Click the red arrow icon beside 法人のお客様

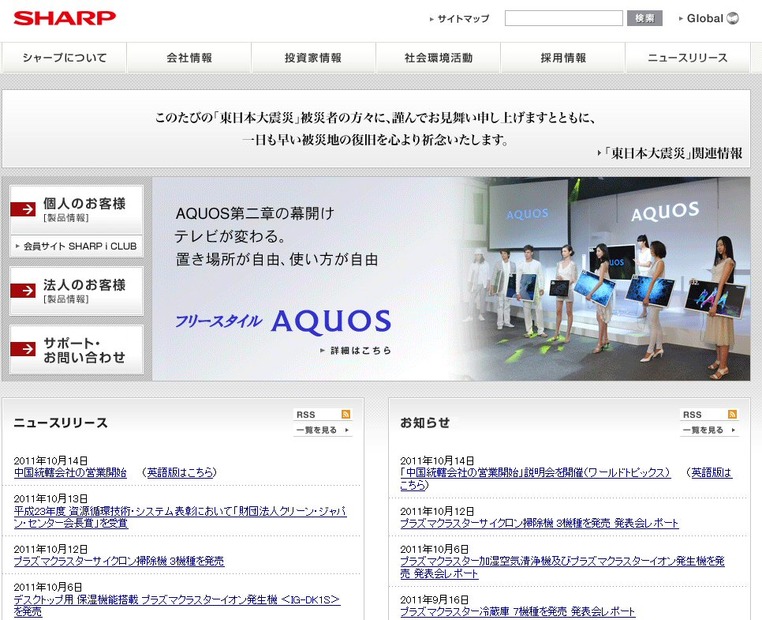click(x=23, y=291)
